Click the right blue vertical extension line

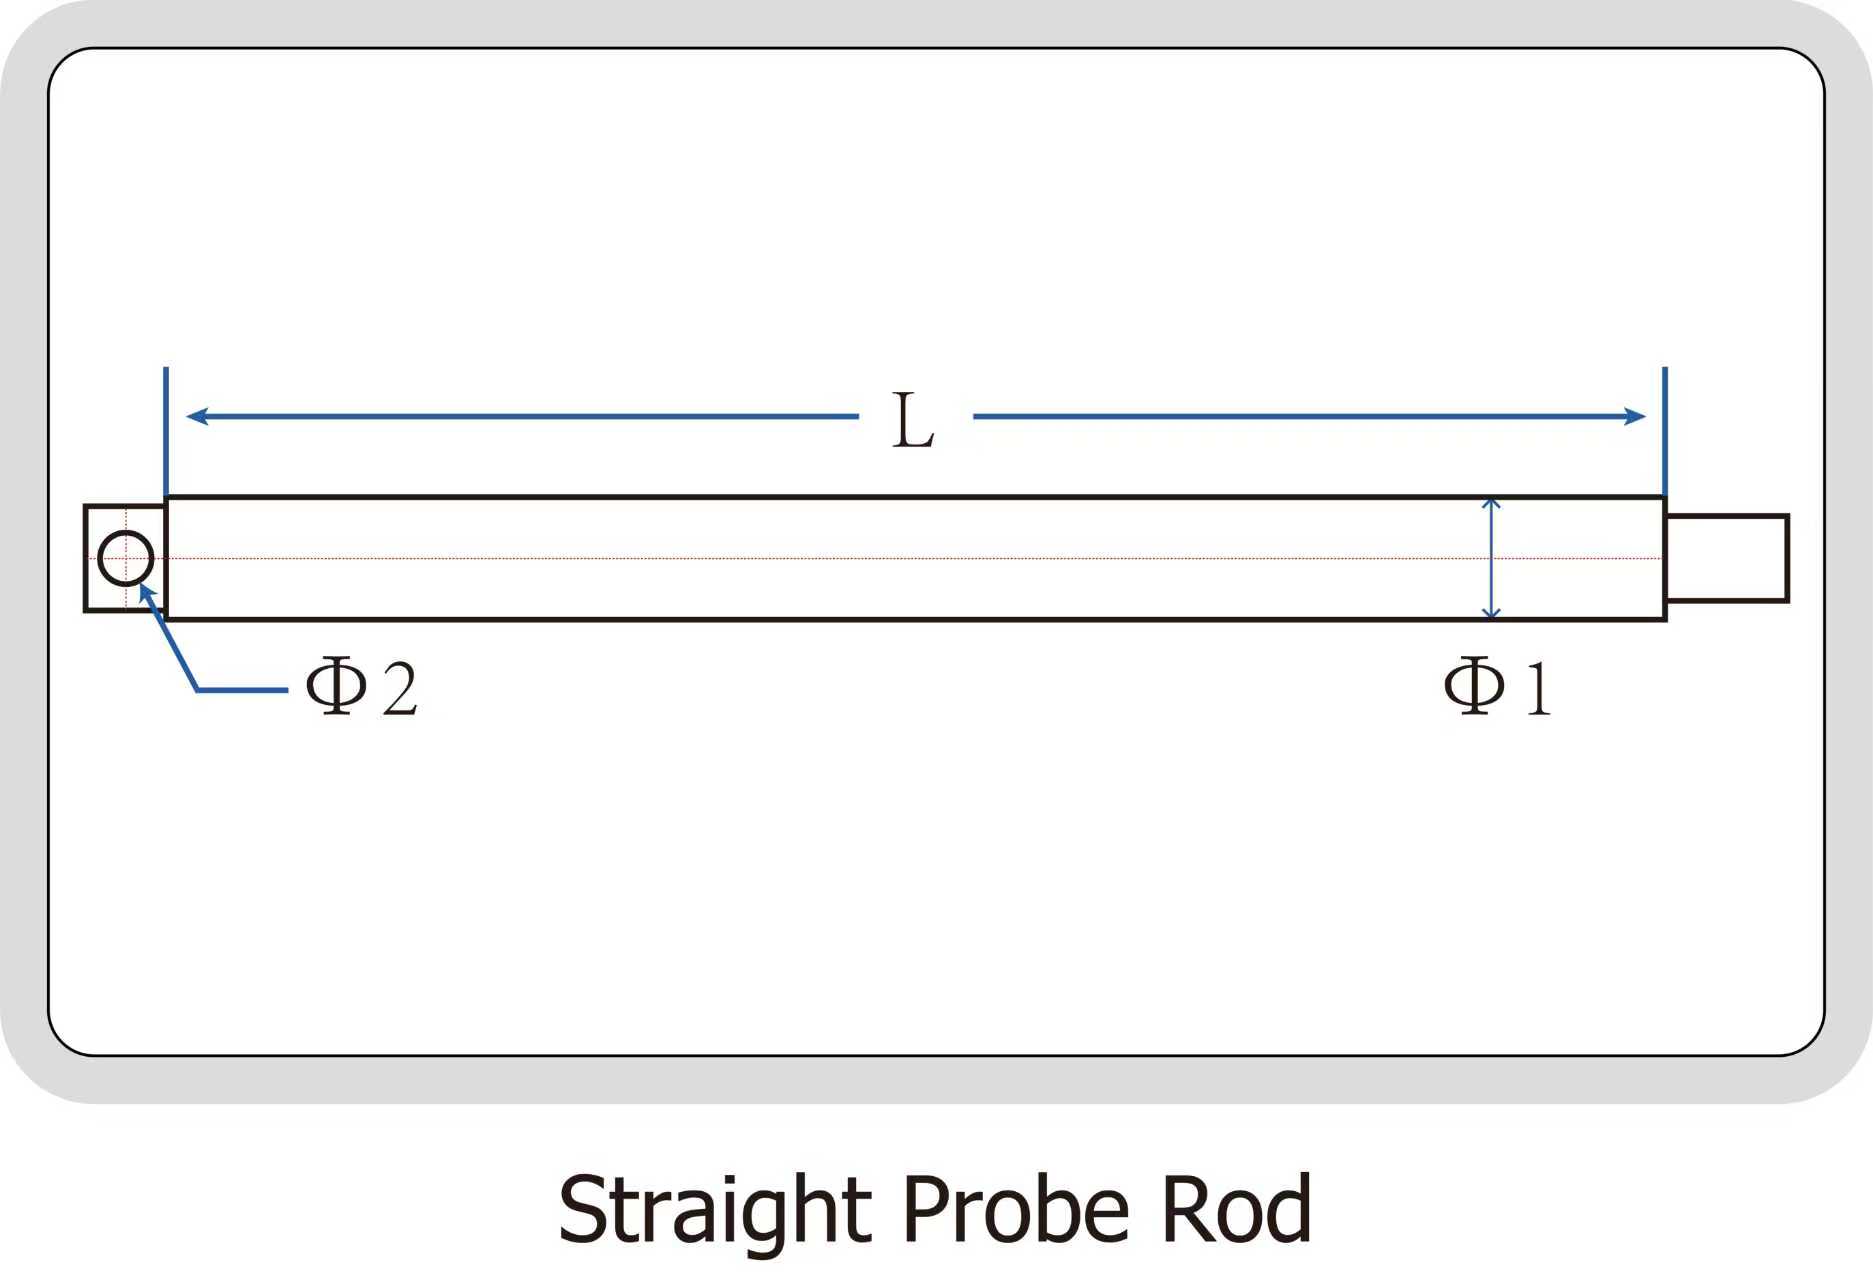click(1665, 430)
